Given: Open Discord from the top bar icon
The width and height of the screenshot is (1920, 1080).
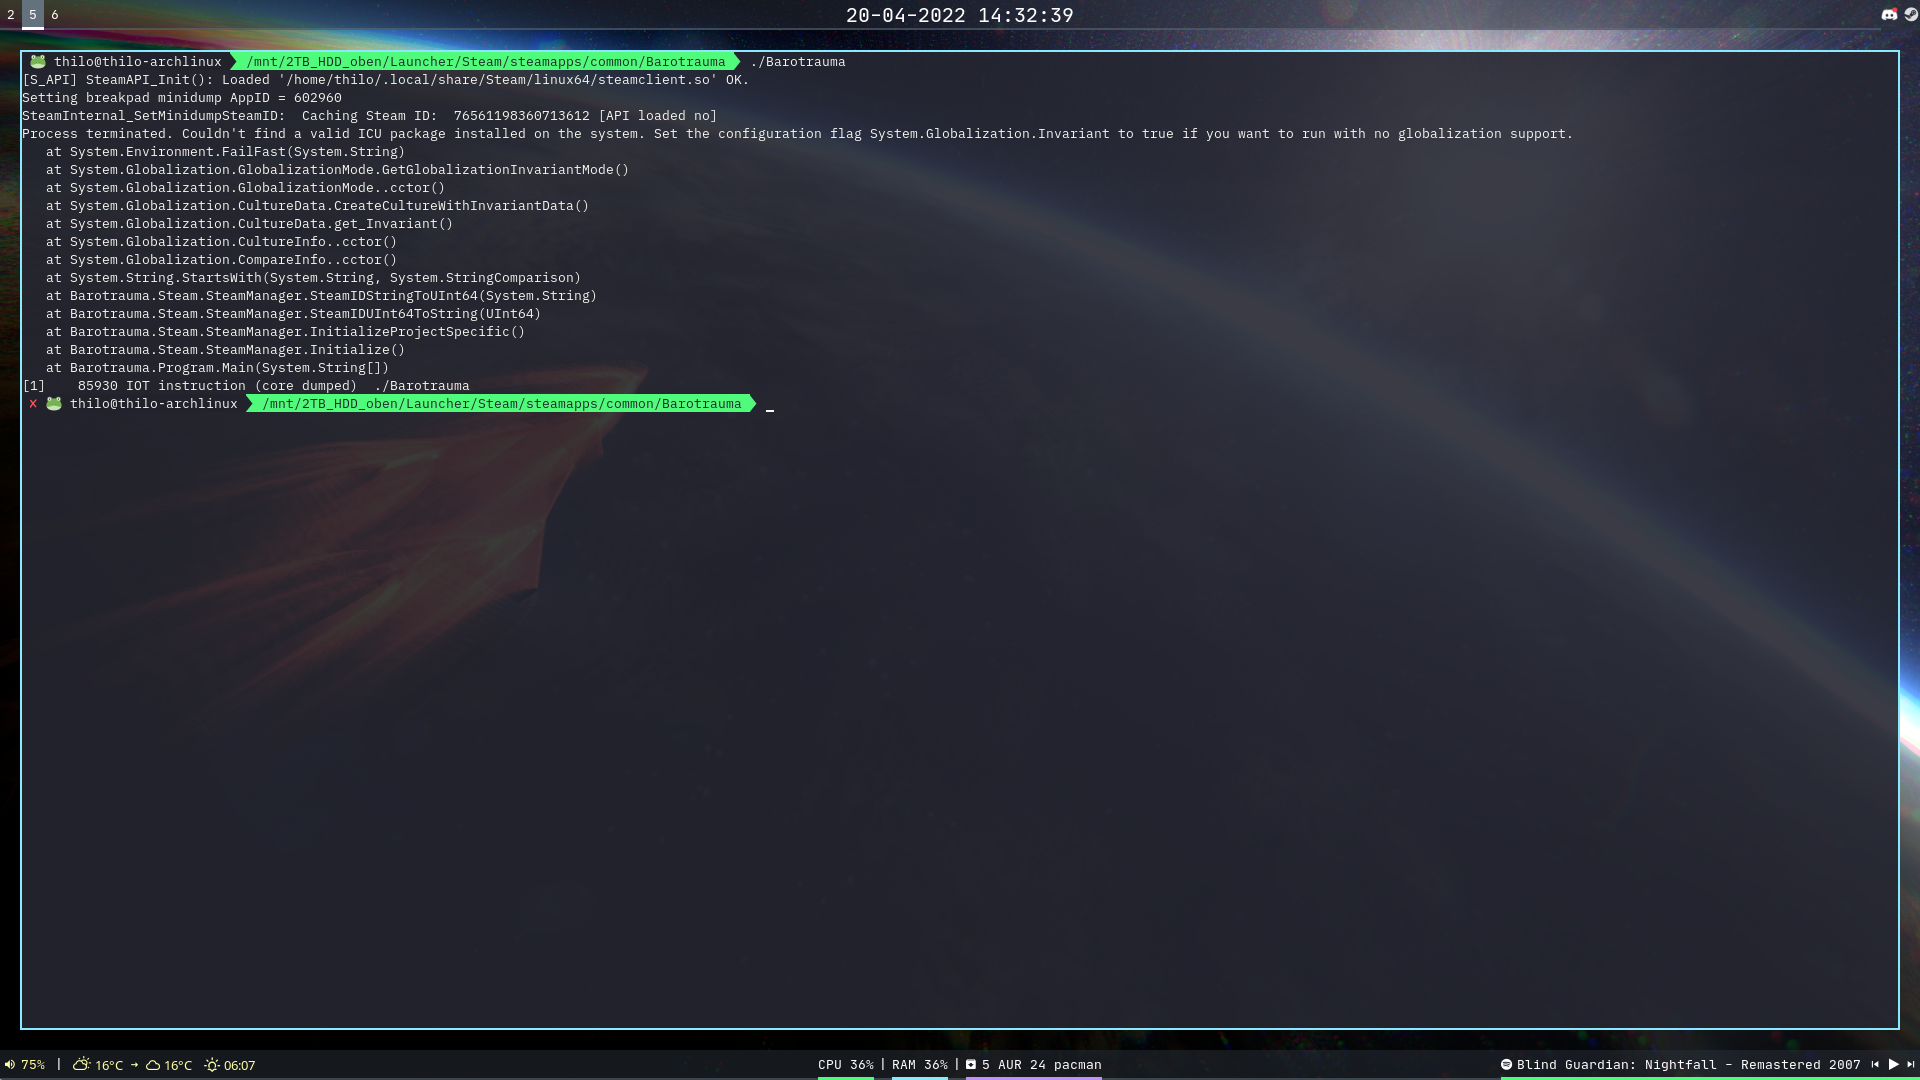Looking at the screenshot, I should 1889,15.
